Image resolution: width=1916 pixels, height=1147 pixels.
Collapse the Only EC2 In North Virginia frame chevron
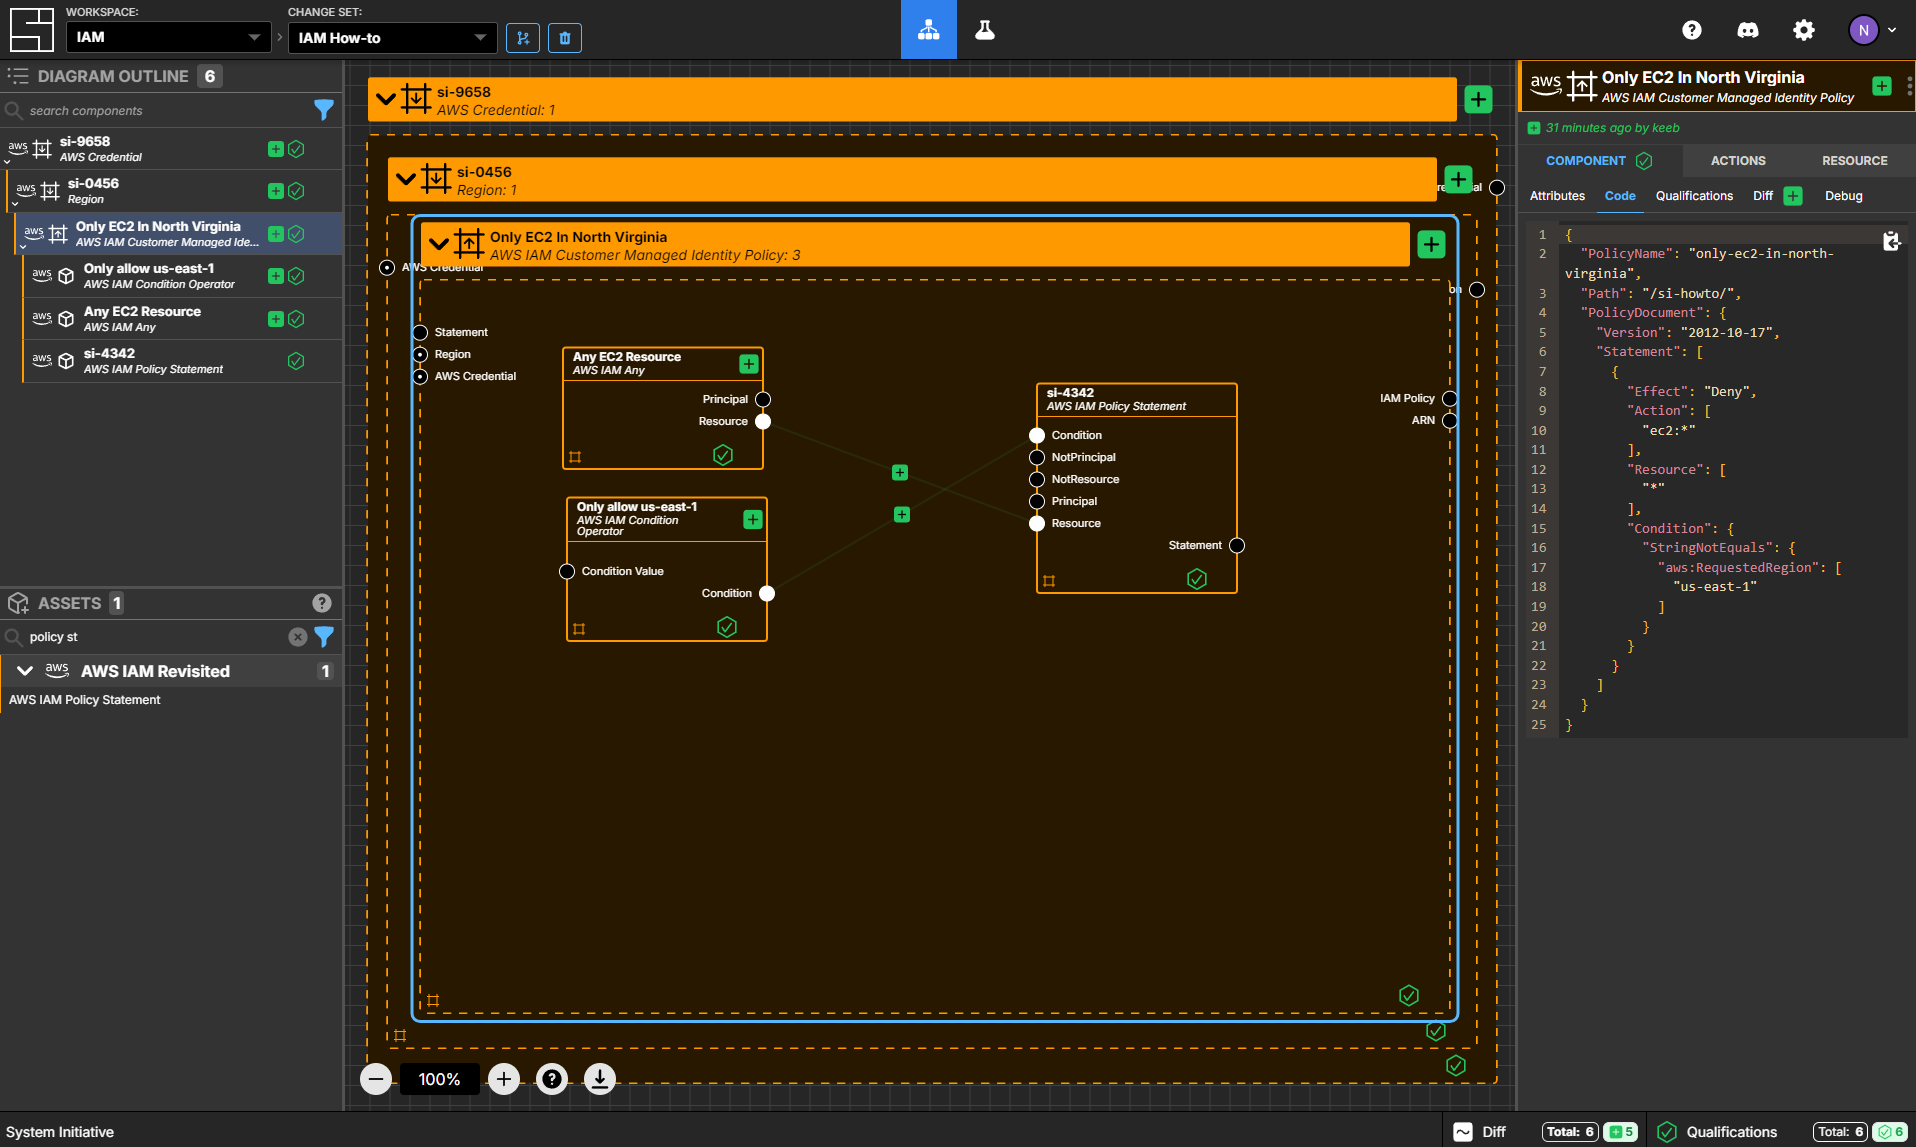click(x=439, y=244)
